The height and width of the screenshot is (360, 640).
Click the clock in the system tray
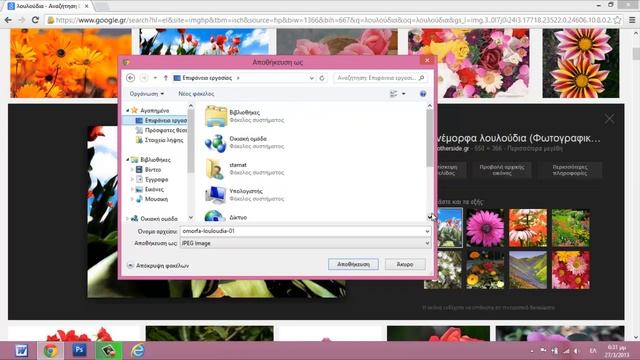tap(616, 351)
